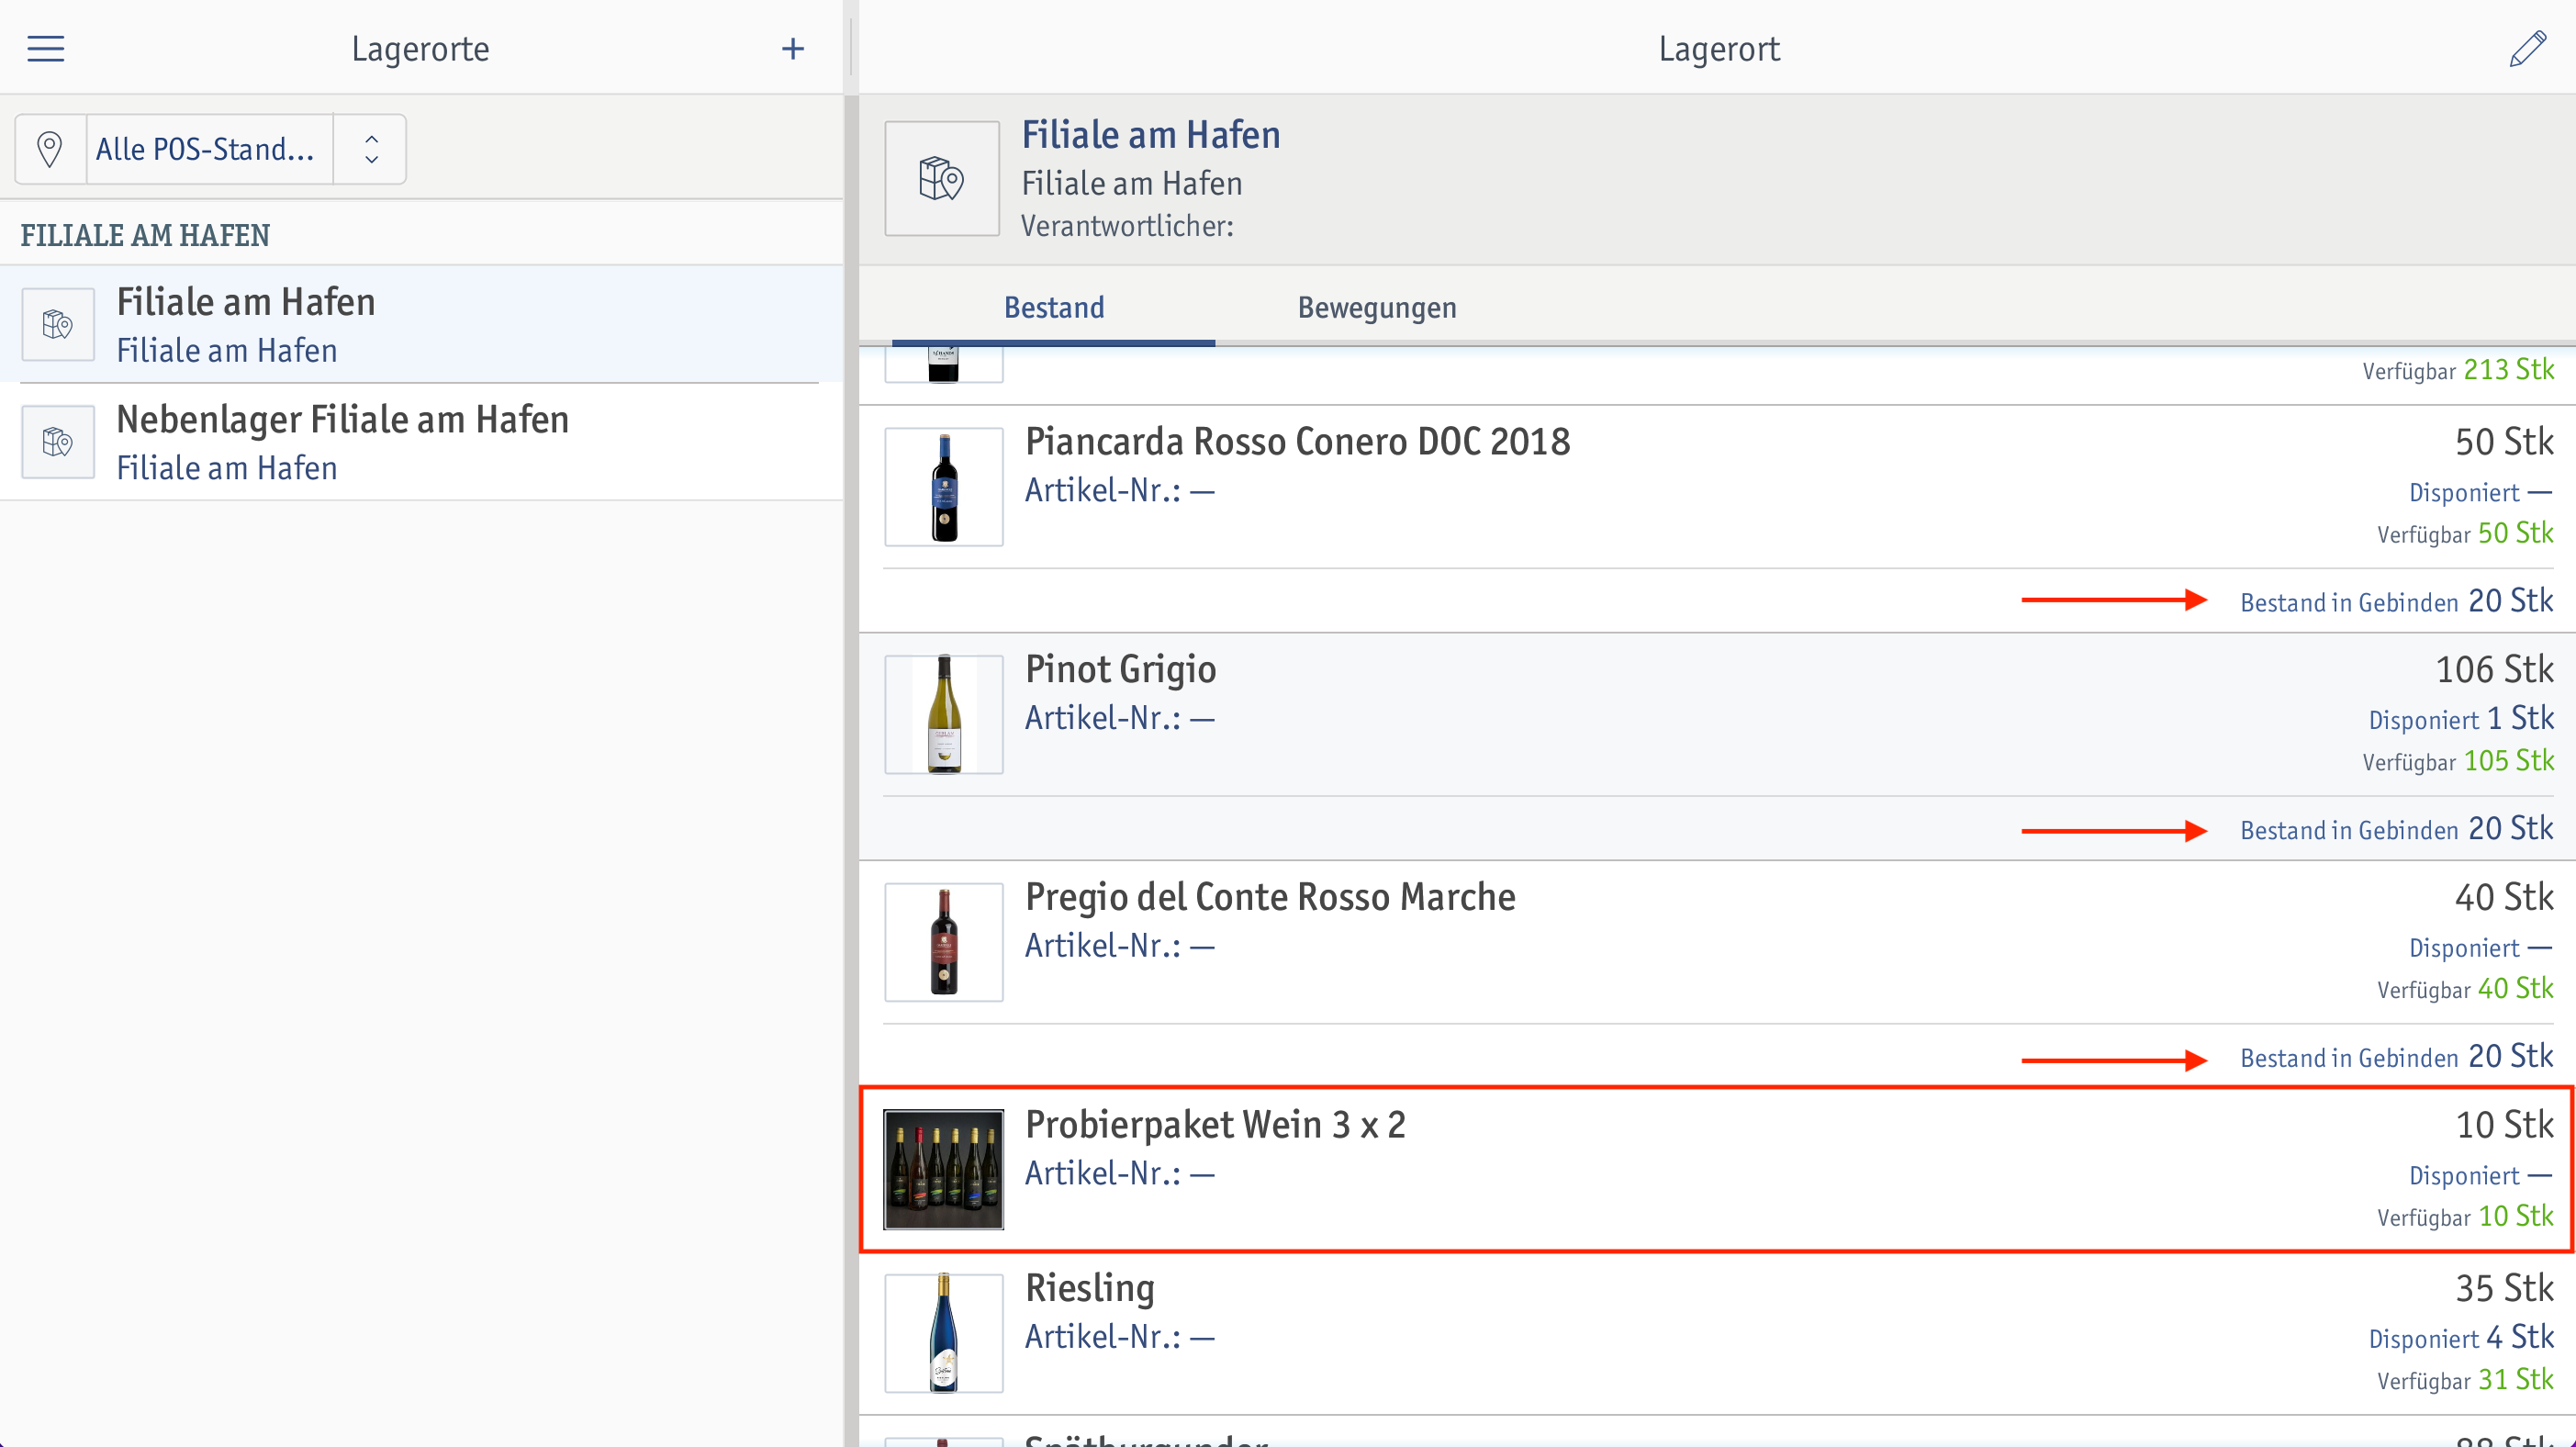Click the Lagerort header box icon
The width and height of the screenshot is (2576, 1447).
tap(942, 179)
